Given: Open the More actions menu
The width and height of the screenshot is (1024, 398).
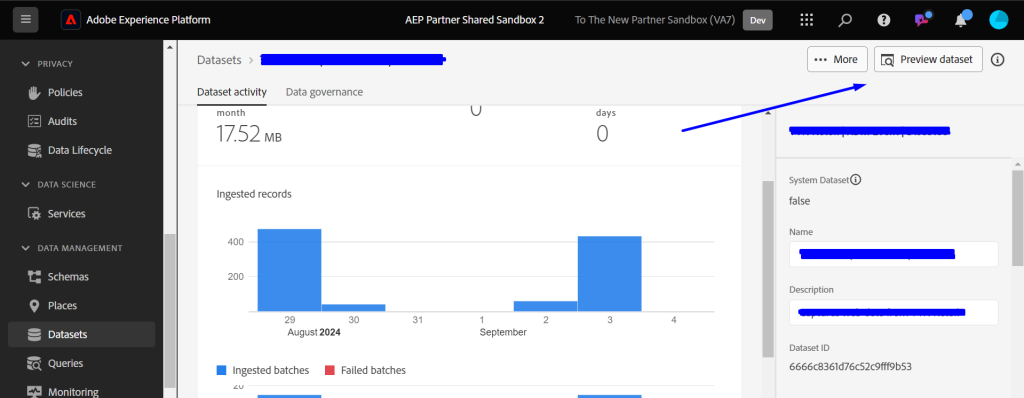Looking at the screenshot, I should click(x=837, y=59).
